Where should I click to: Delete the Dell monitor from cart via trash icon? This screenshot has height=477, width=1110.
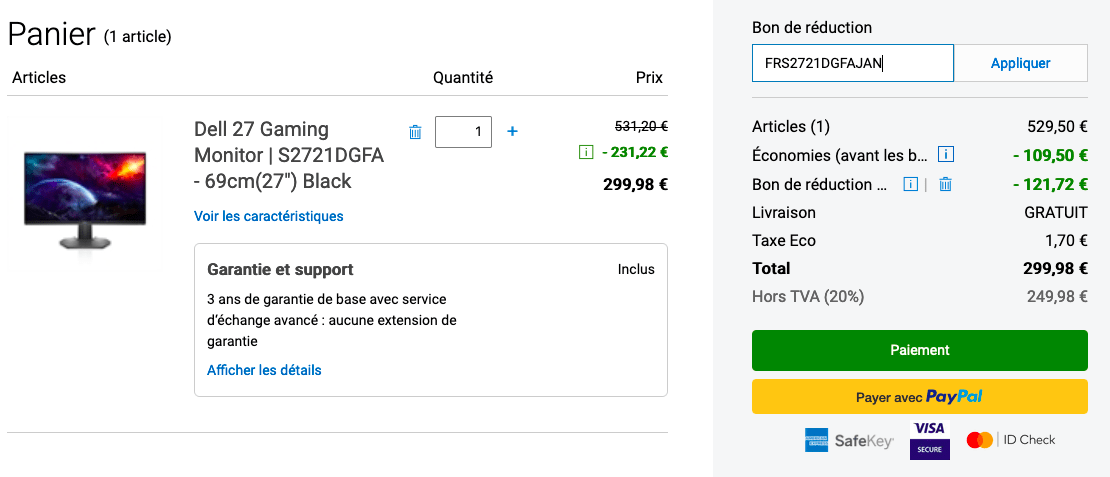[416, 132]
